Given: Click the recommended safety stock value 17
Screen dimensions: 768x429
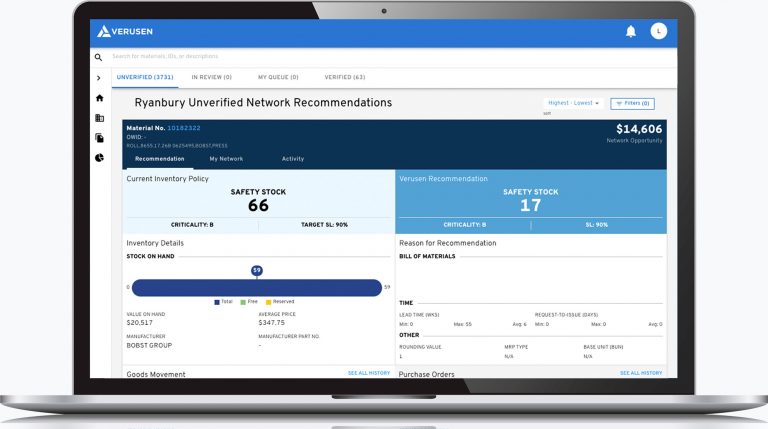Looking at the screenshot, I should point(530,206).
